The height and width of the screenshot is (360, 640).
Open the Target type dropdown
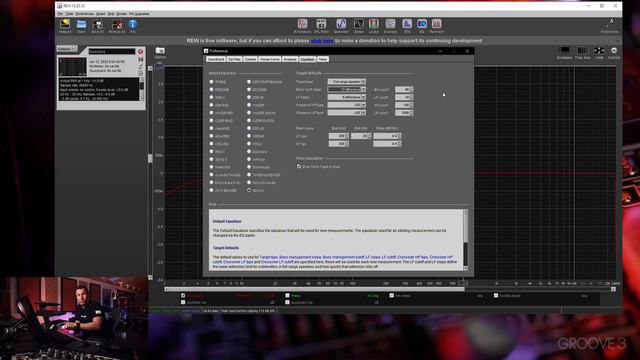(347, 82)
